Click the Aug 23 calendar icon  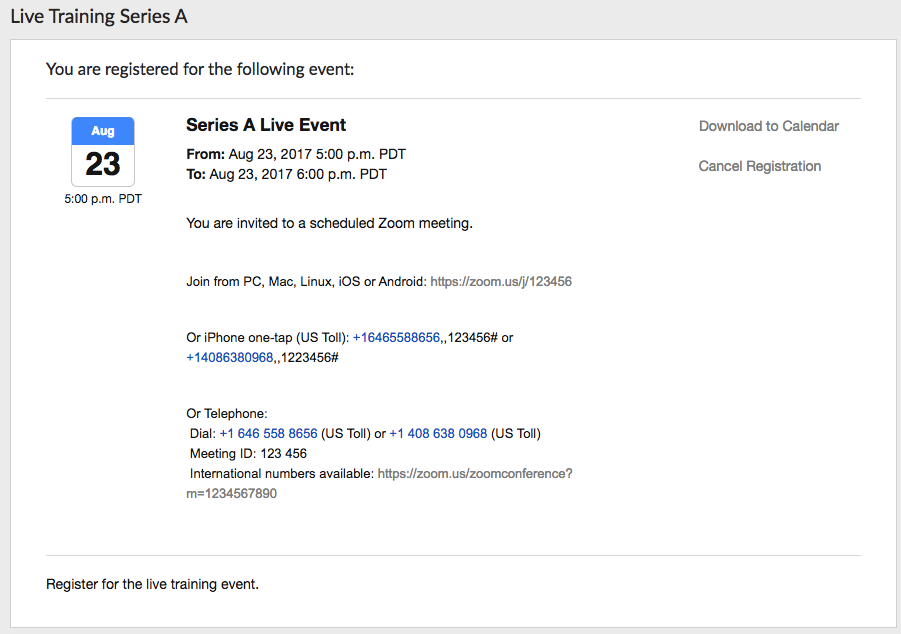tap(103, 151)
